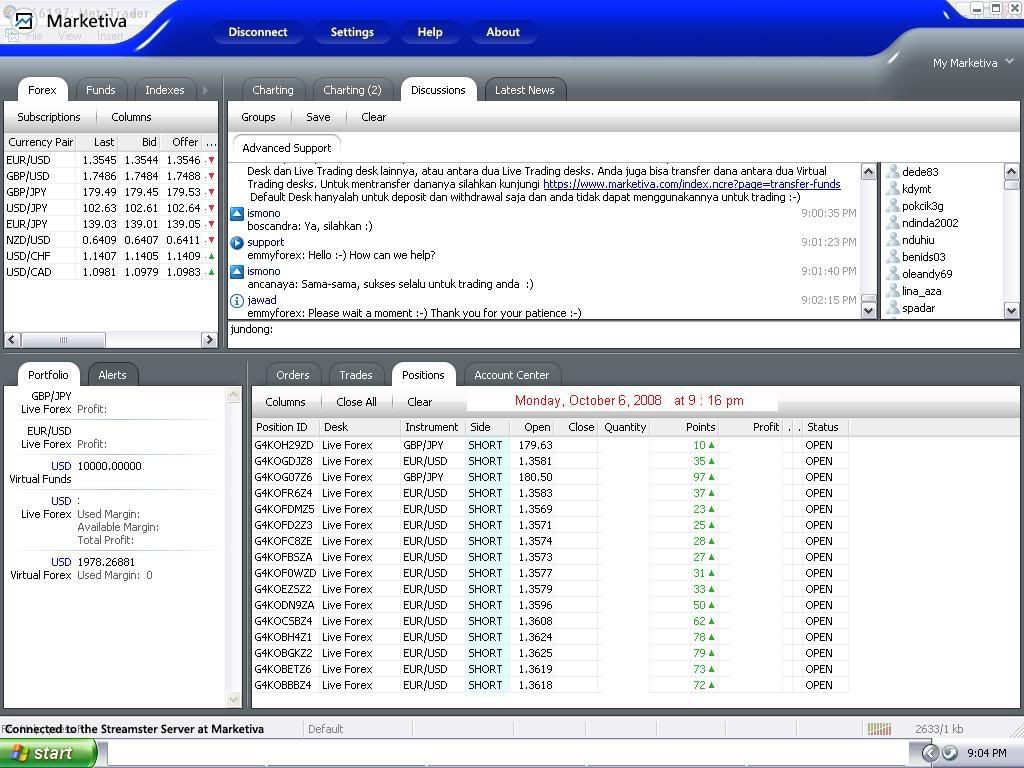This screenshot has width=1024, height=768.
Task: Select the USD/CAD currency pair row
Action: [x=111, y=272]
